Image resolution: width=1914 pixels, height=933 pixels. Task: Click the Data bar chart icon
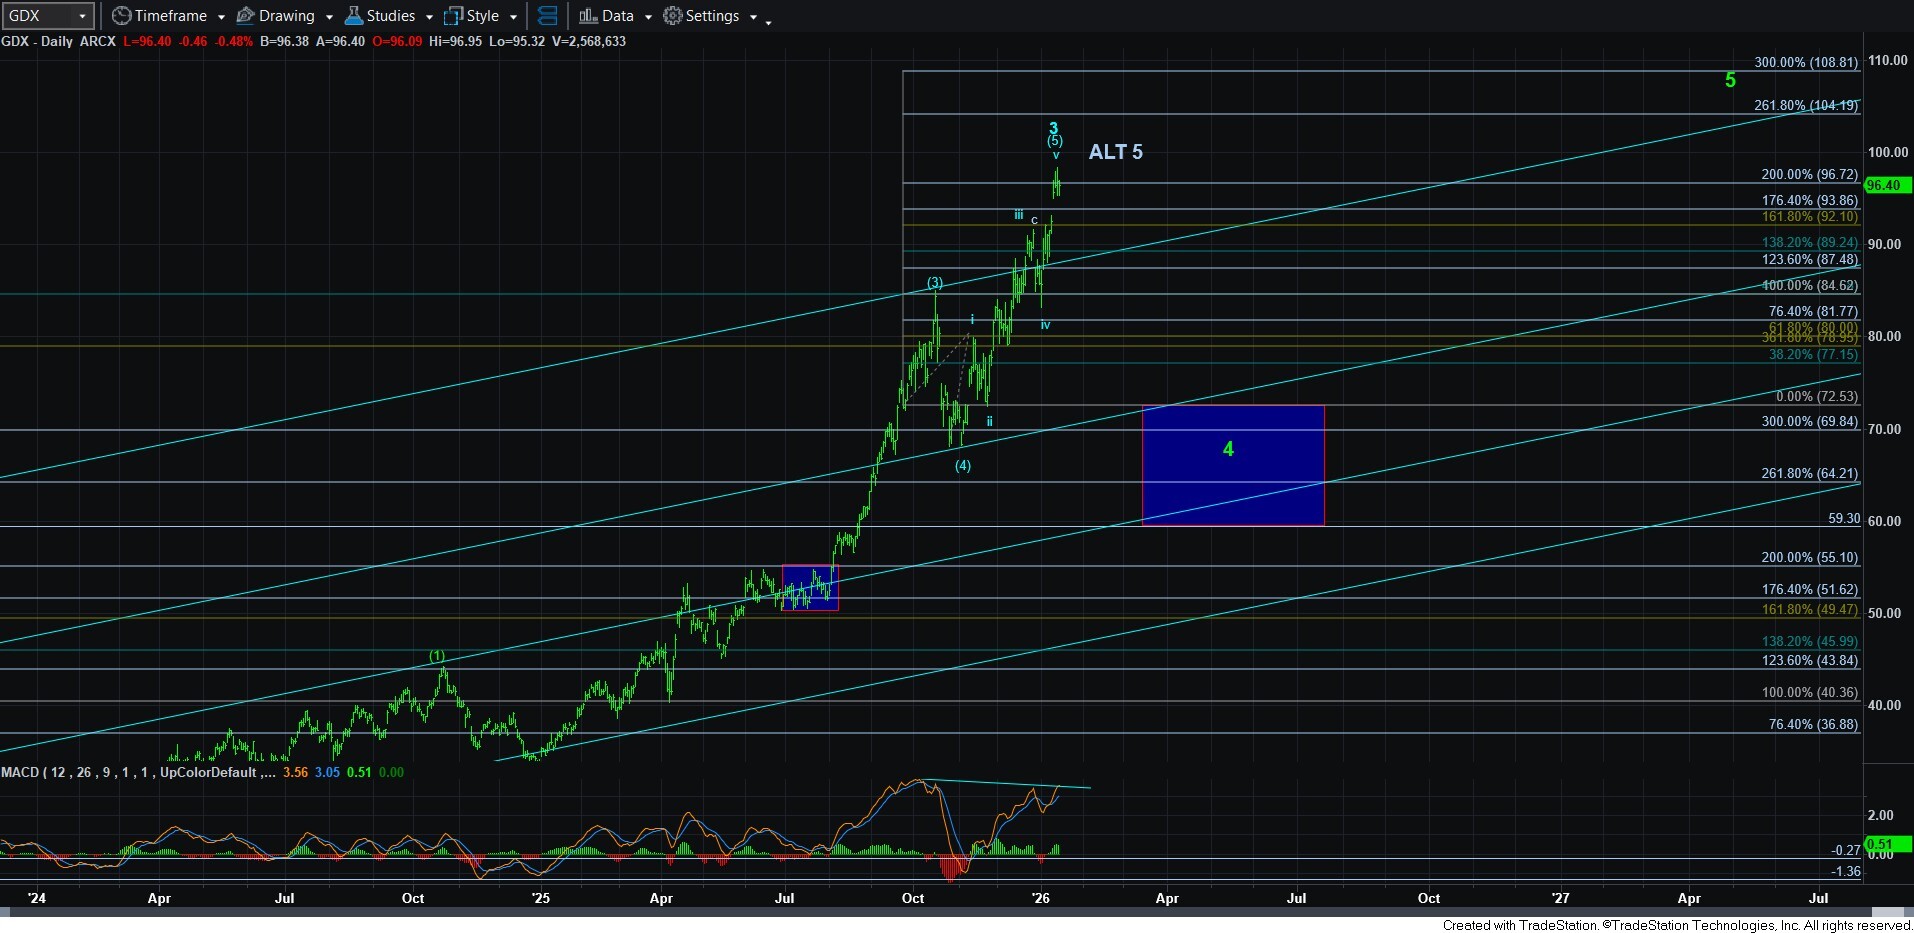pos(588,16)
